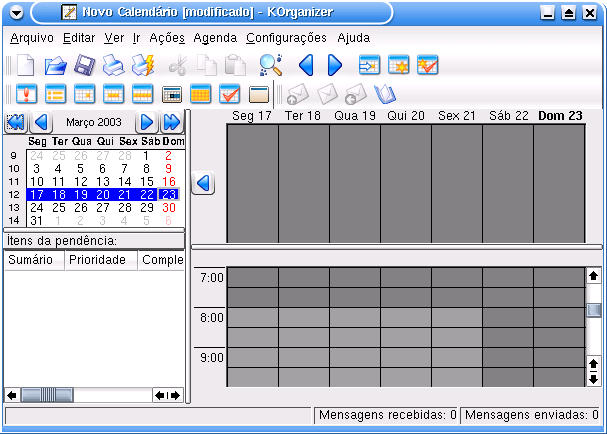This screenshot has height=434, width=607.
Task: Paste using the clipboard icon
Action: pyautogui.click(x=235, y=65)
